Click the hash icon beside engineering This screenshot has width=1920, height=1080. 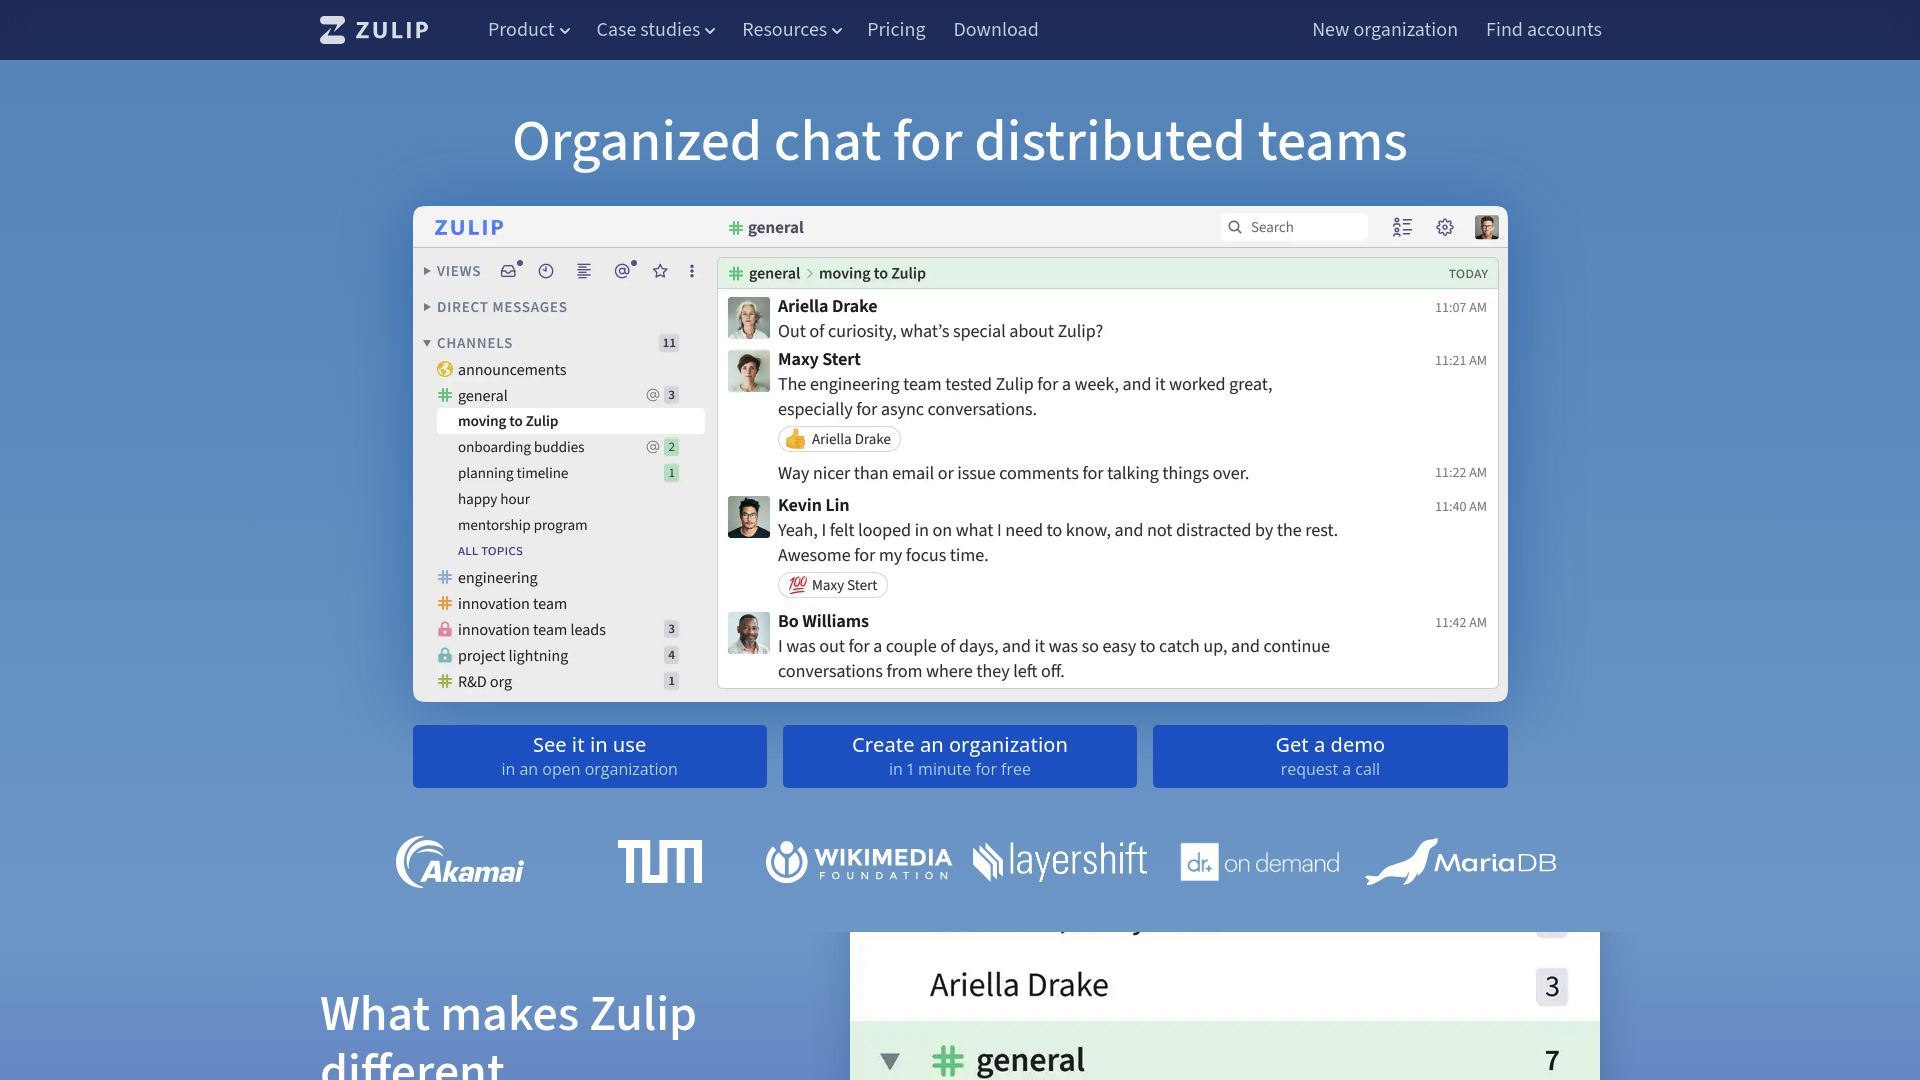click(445, 578)
